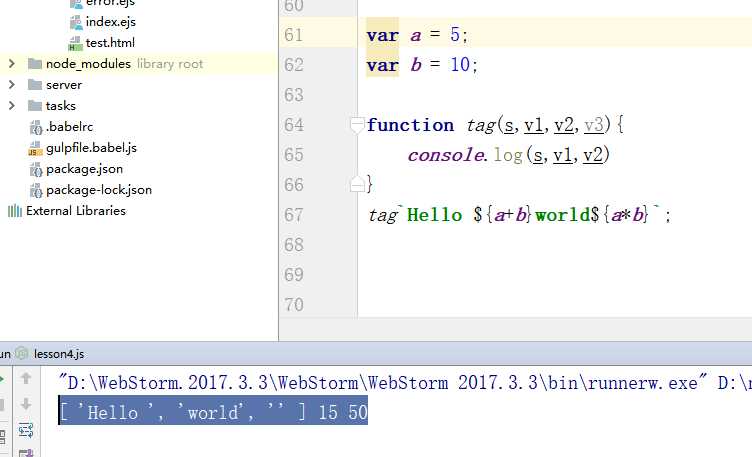The width and height of the screenshot is (752, 457).
Task: Expand the server folder chevron
Action: point(12,84)
